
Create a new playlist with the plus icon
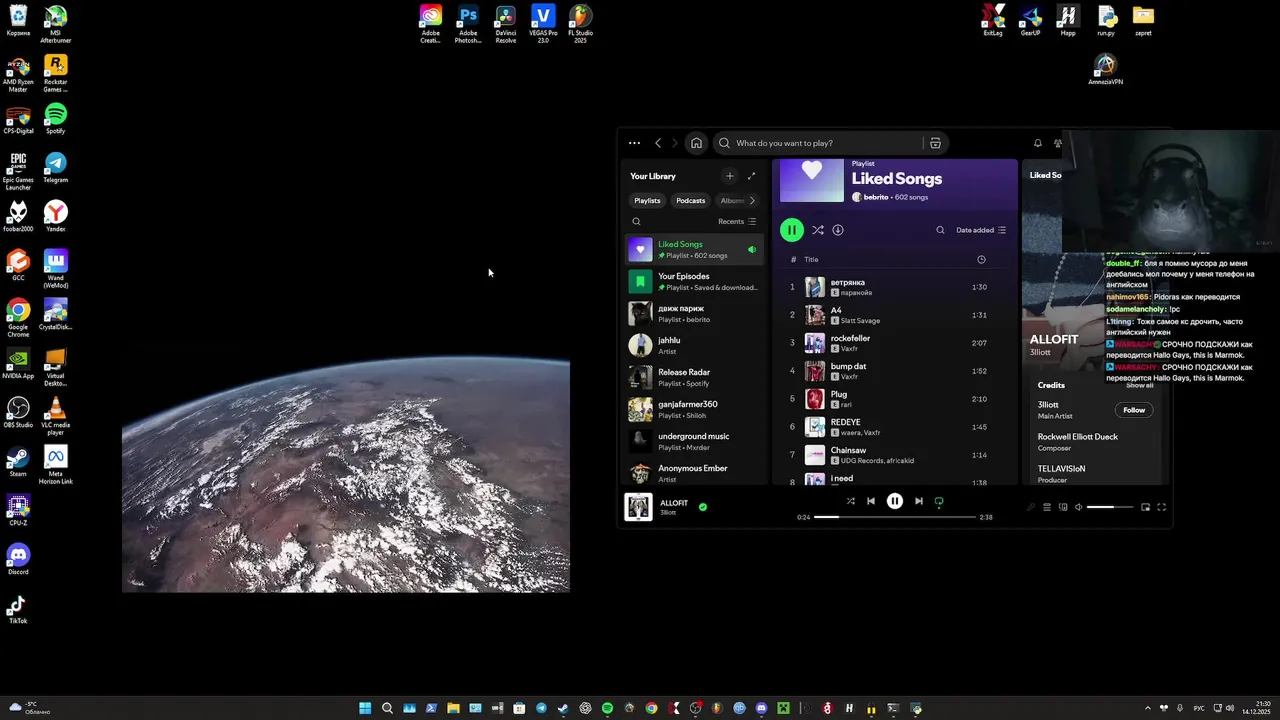point(729,176)
